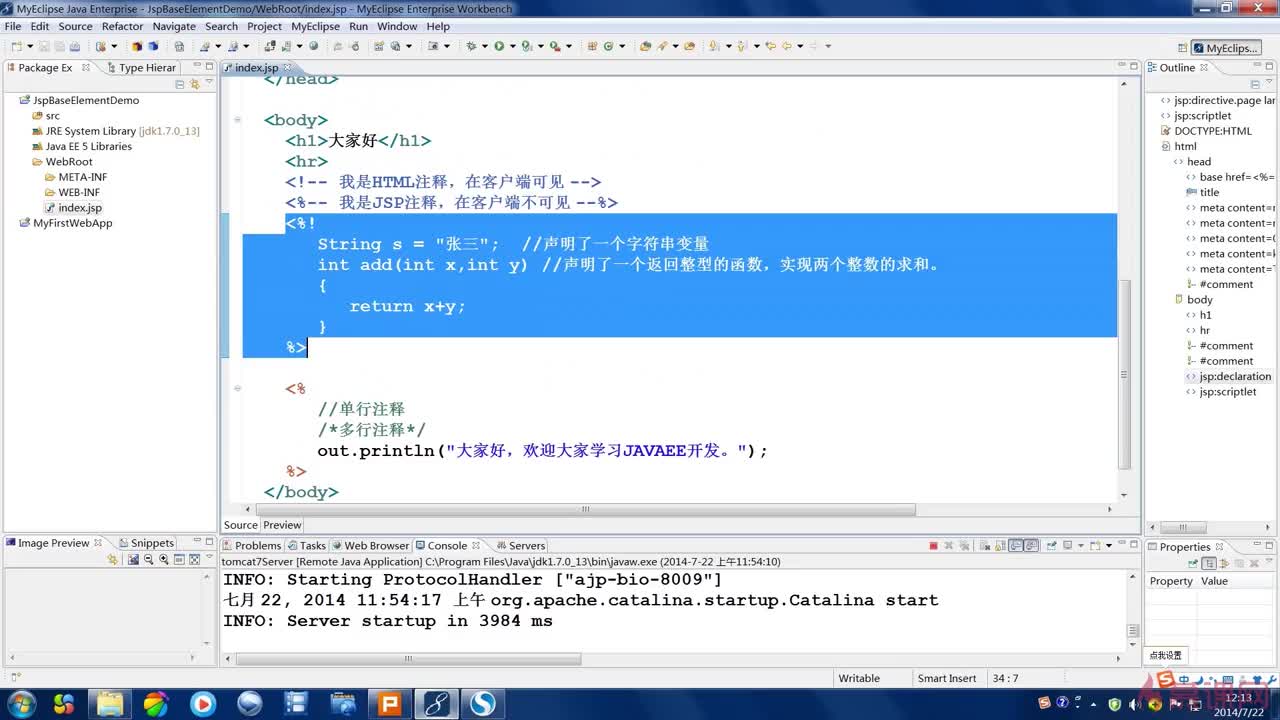This screenshot has height=720, width=1280.
Task: Open the Refactor menu
Action: tap(122, 27)
